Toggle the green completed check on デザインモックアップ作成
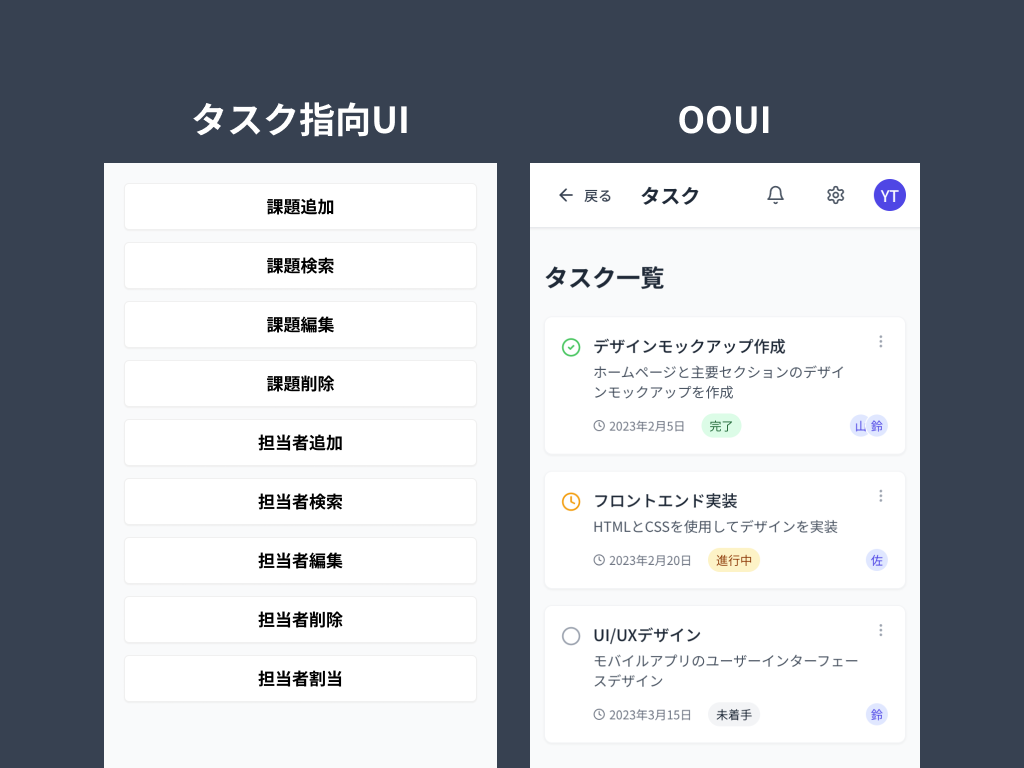Viewport: 1024px width, 768px height. click(x=571, y=347)
